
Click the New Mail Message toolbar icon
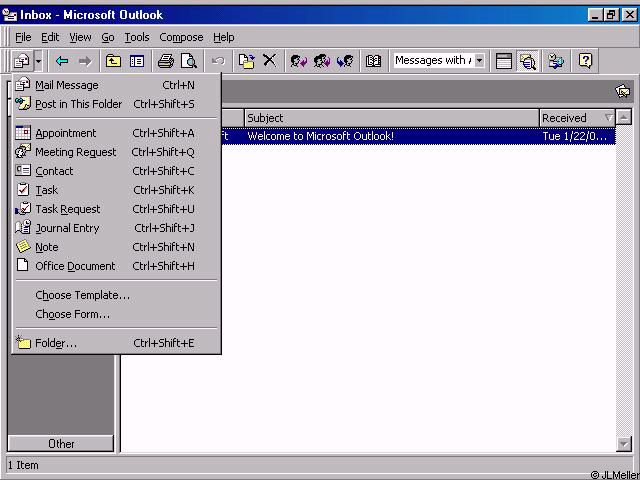click(x=22, y=62)
